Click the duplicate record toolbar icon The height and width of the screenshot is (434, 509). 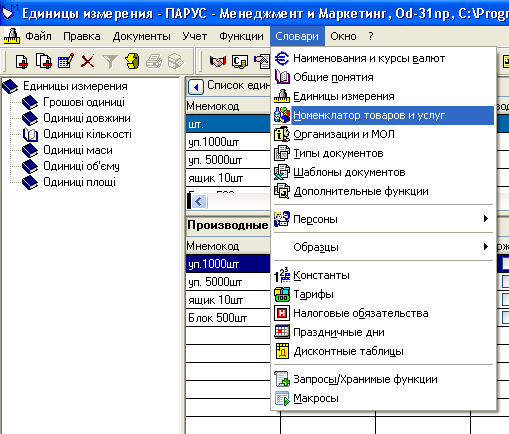coord(44,61)
